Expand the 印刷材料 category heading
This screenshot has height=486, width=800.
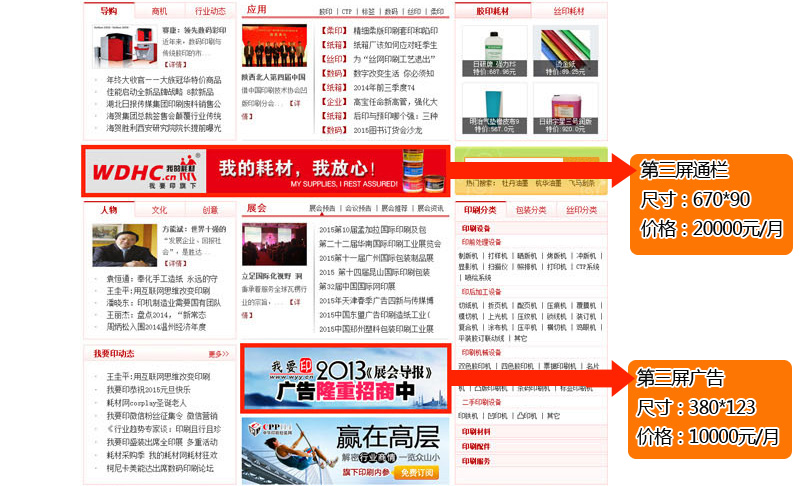coord(475,431)
